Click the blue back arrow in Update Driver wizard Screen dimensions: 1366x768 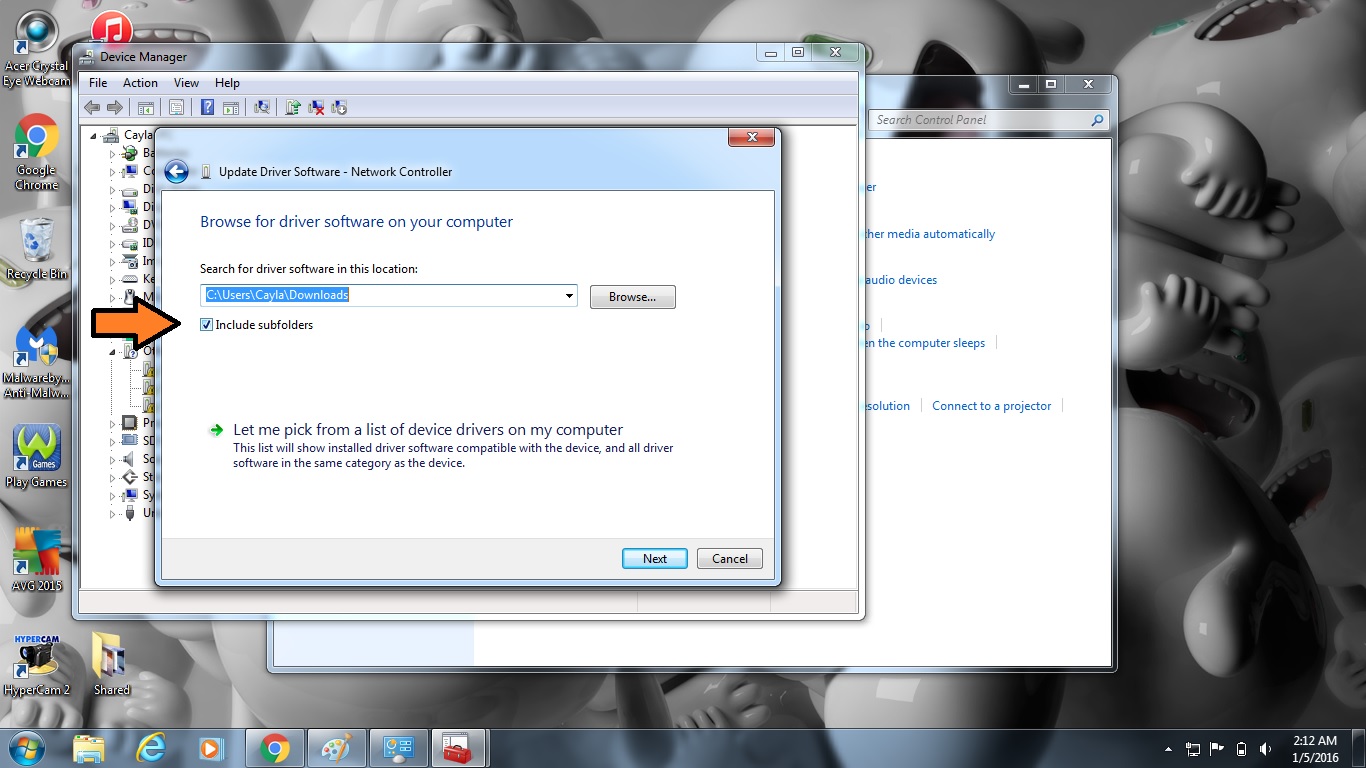(177, 172)
